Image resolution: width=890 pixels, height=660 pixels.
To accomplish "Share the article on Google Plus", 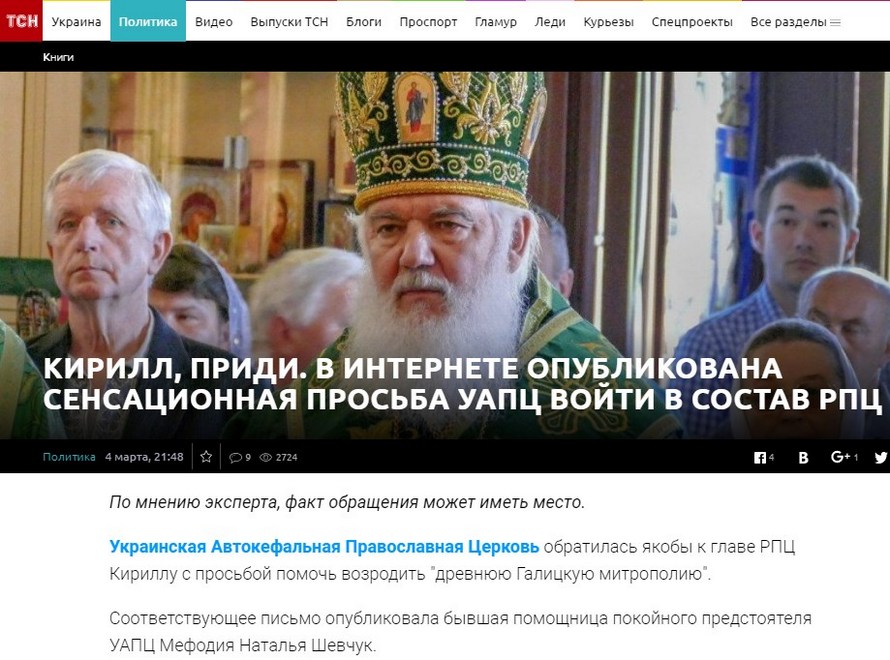I will point(841,457).
